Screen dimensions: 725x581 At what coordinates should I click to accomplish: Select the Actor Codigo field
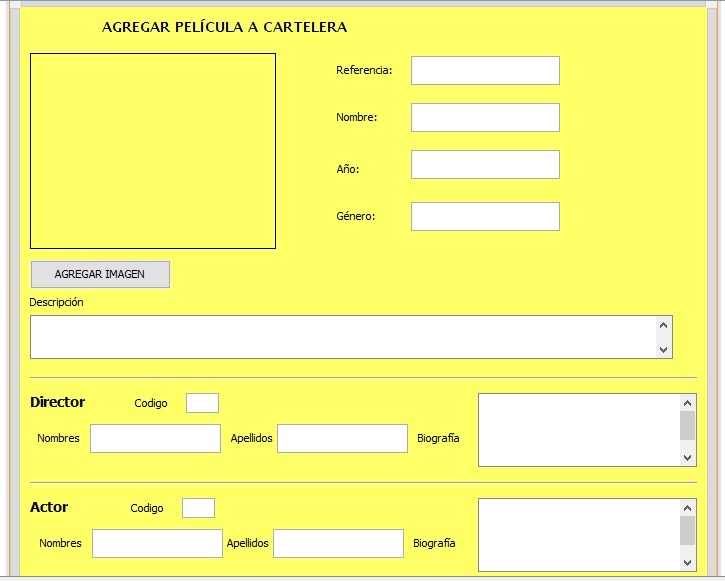(198, 508)
